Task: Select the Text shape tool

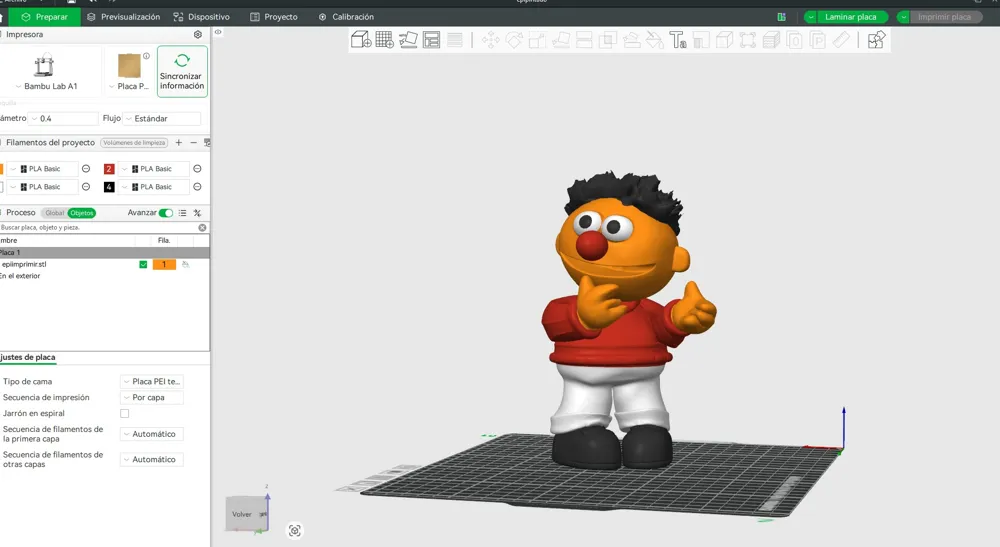Action: pos(678,40)
